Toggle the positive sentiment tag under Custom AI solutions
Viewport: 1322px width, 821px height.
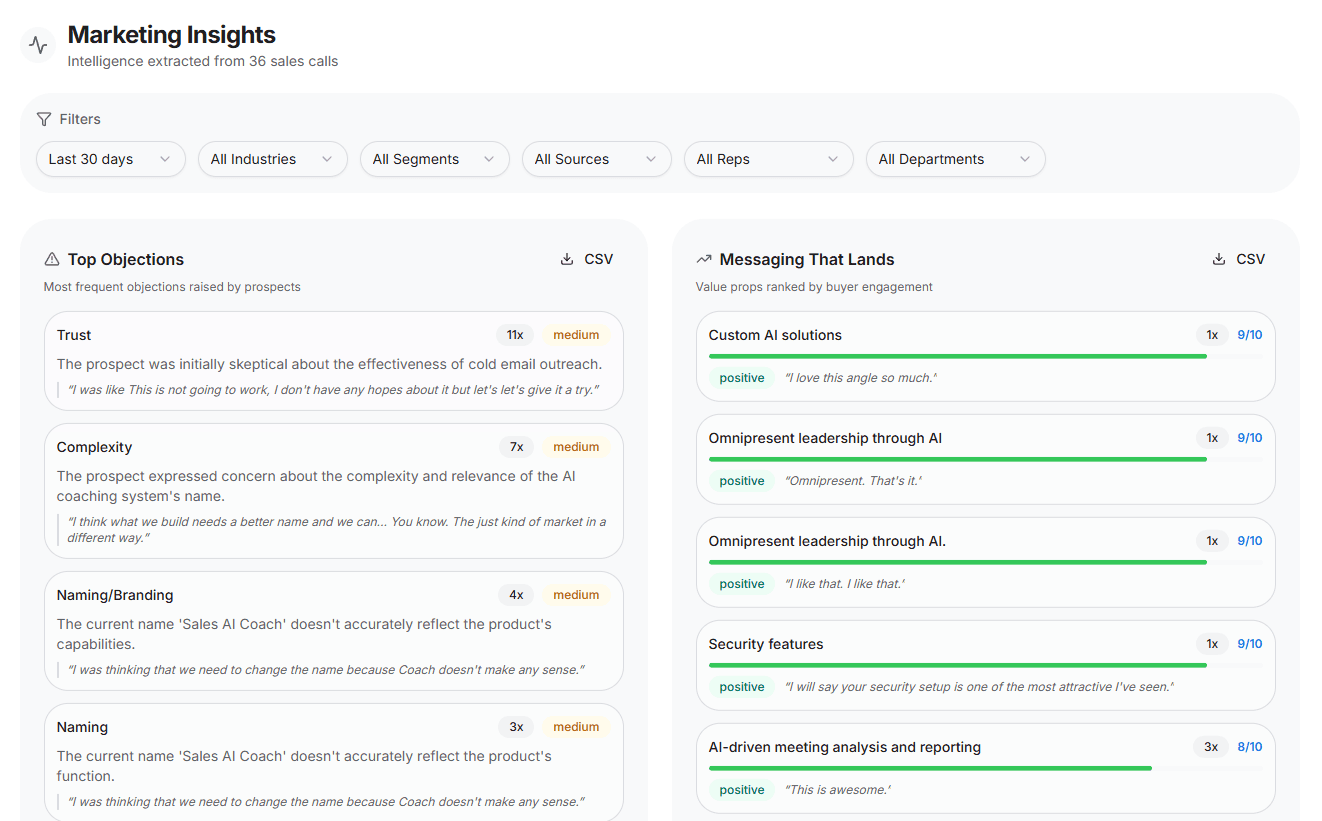click(741, 377)
